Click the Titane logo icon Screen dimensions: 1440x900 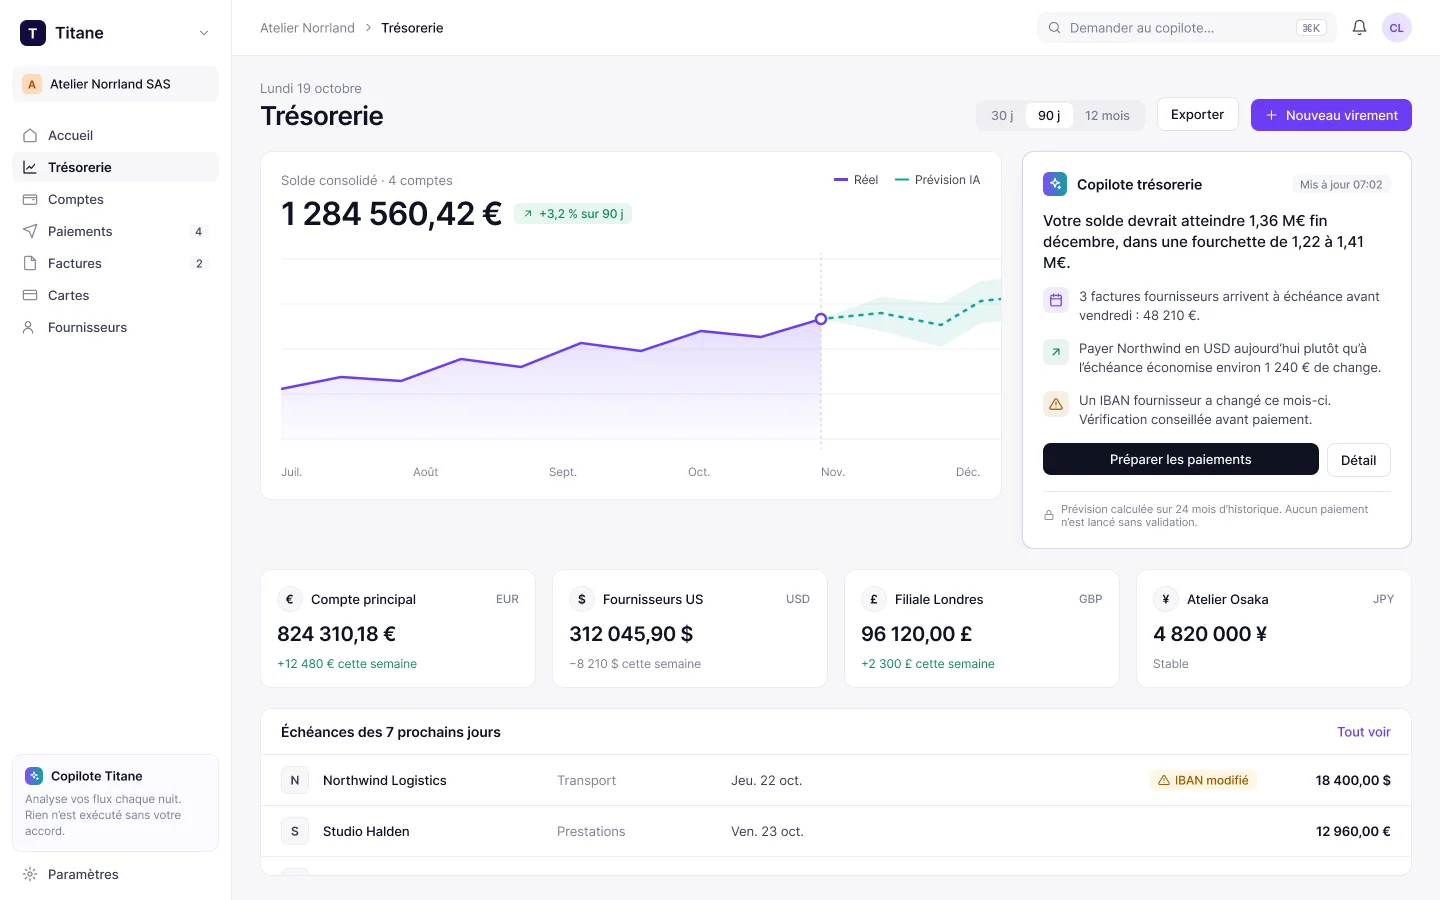[33, 33]
